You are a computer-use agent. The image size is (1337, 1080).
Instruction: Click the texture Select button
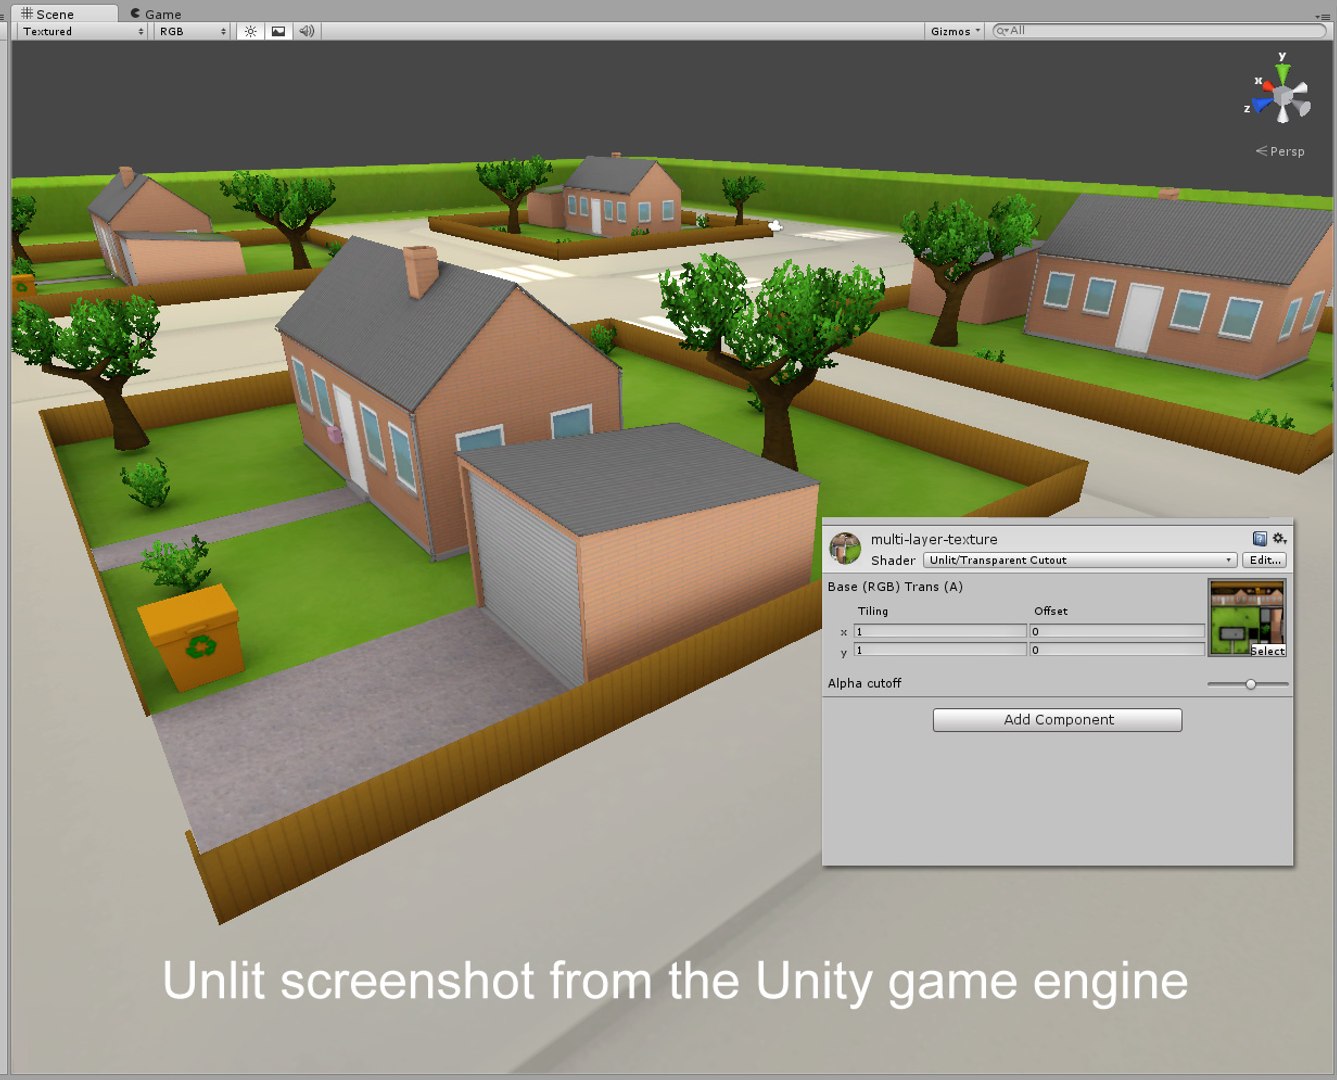click(x=1267, y=650)
